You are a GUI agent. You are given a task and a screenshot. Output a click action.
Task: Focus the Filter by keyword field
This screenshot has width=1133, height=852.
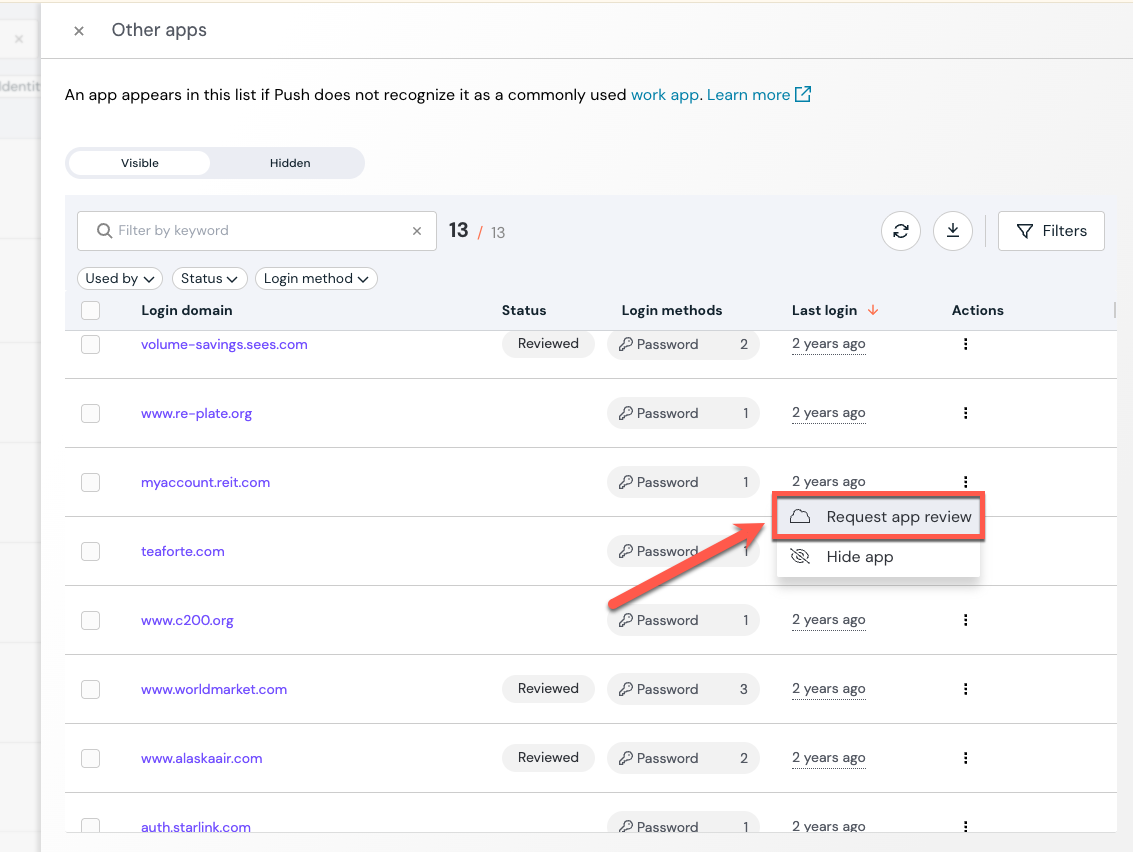pos(257,231)
